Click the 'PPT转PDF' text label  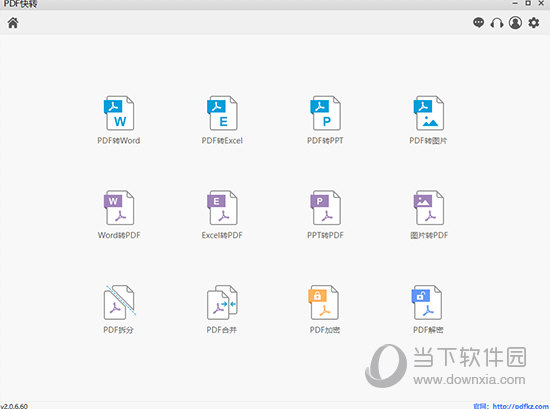click(325, 235)
